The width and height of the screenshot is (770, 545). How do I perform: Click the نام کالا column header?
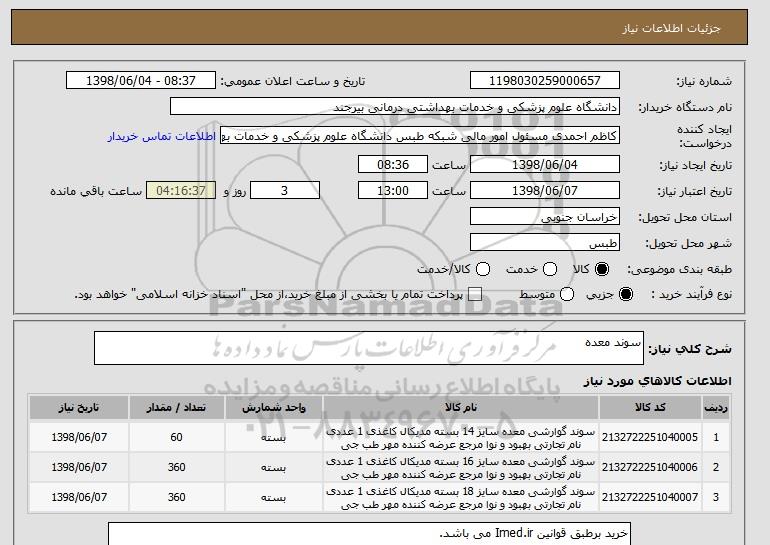click(x=461, y=408)
